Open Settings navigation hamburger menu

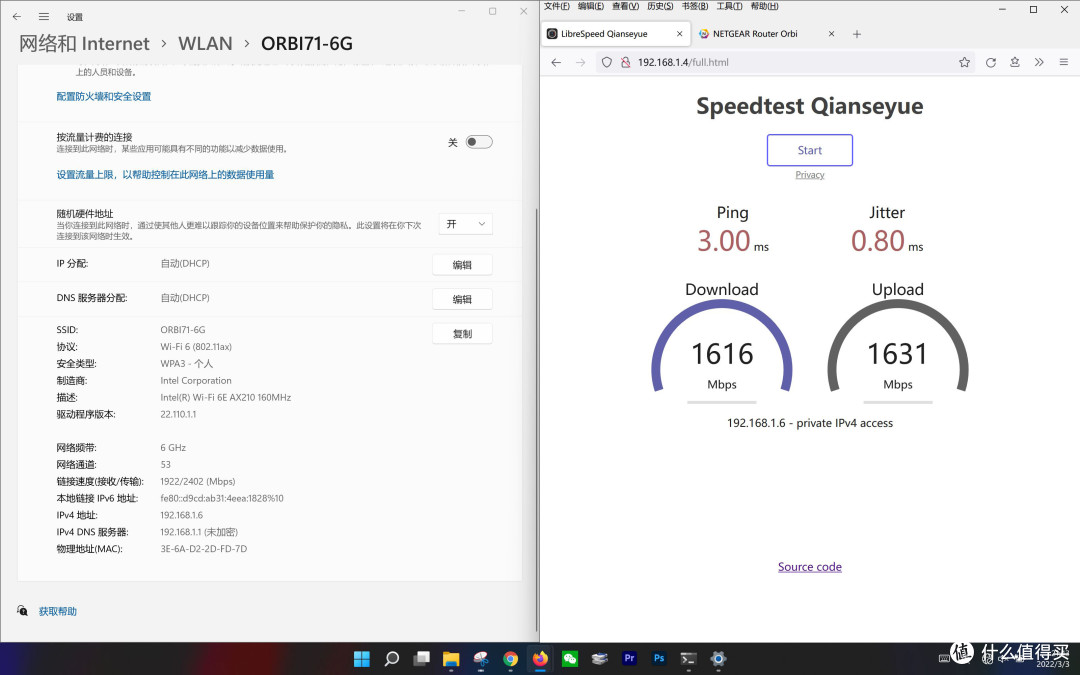point(43,17)
